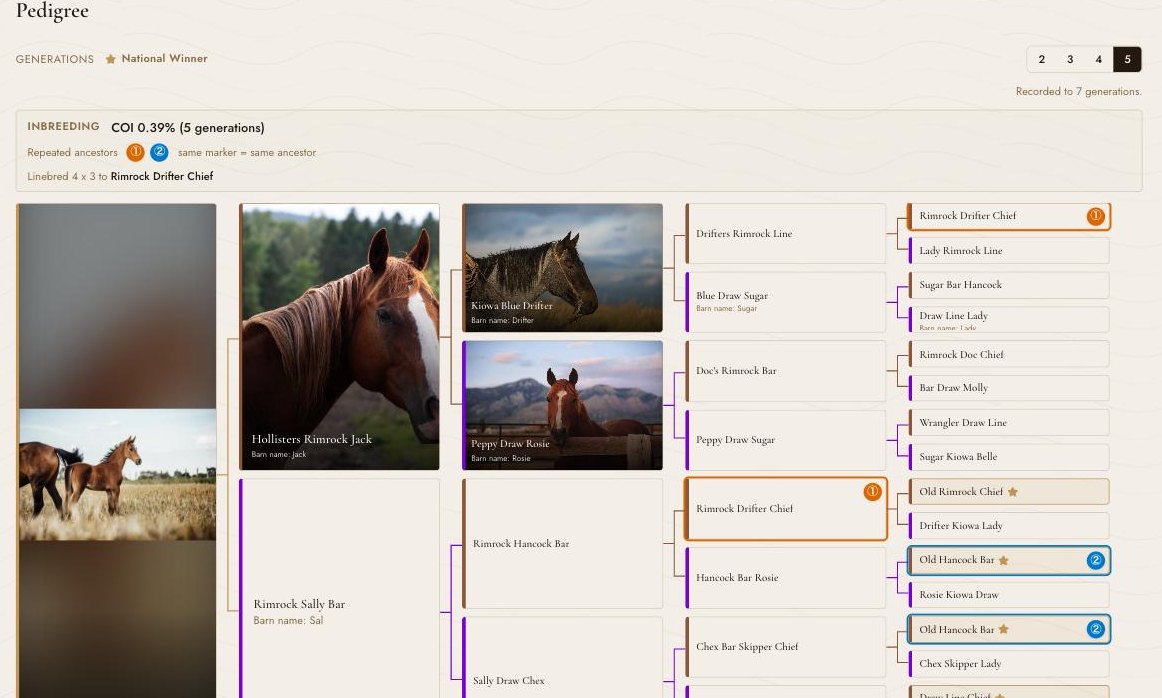Open Wrangler Draw Line entry
This screenshot has width=1162, height=698.
point(1009,422)
